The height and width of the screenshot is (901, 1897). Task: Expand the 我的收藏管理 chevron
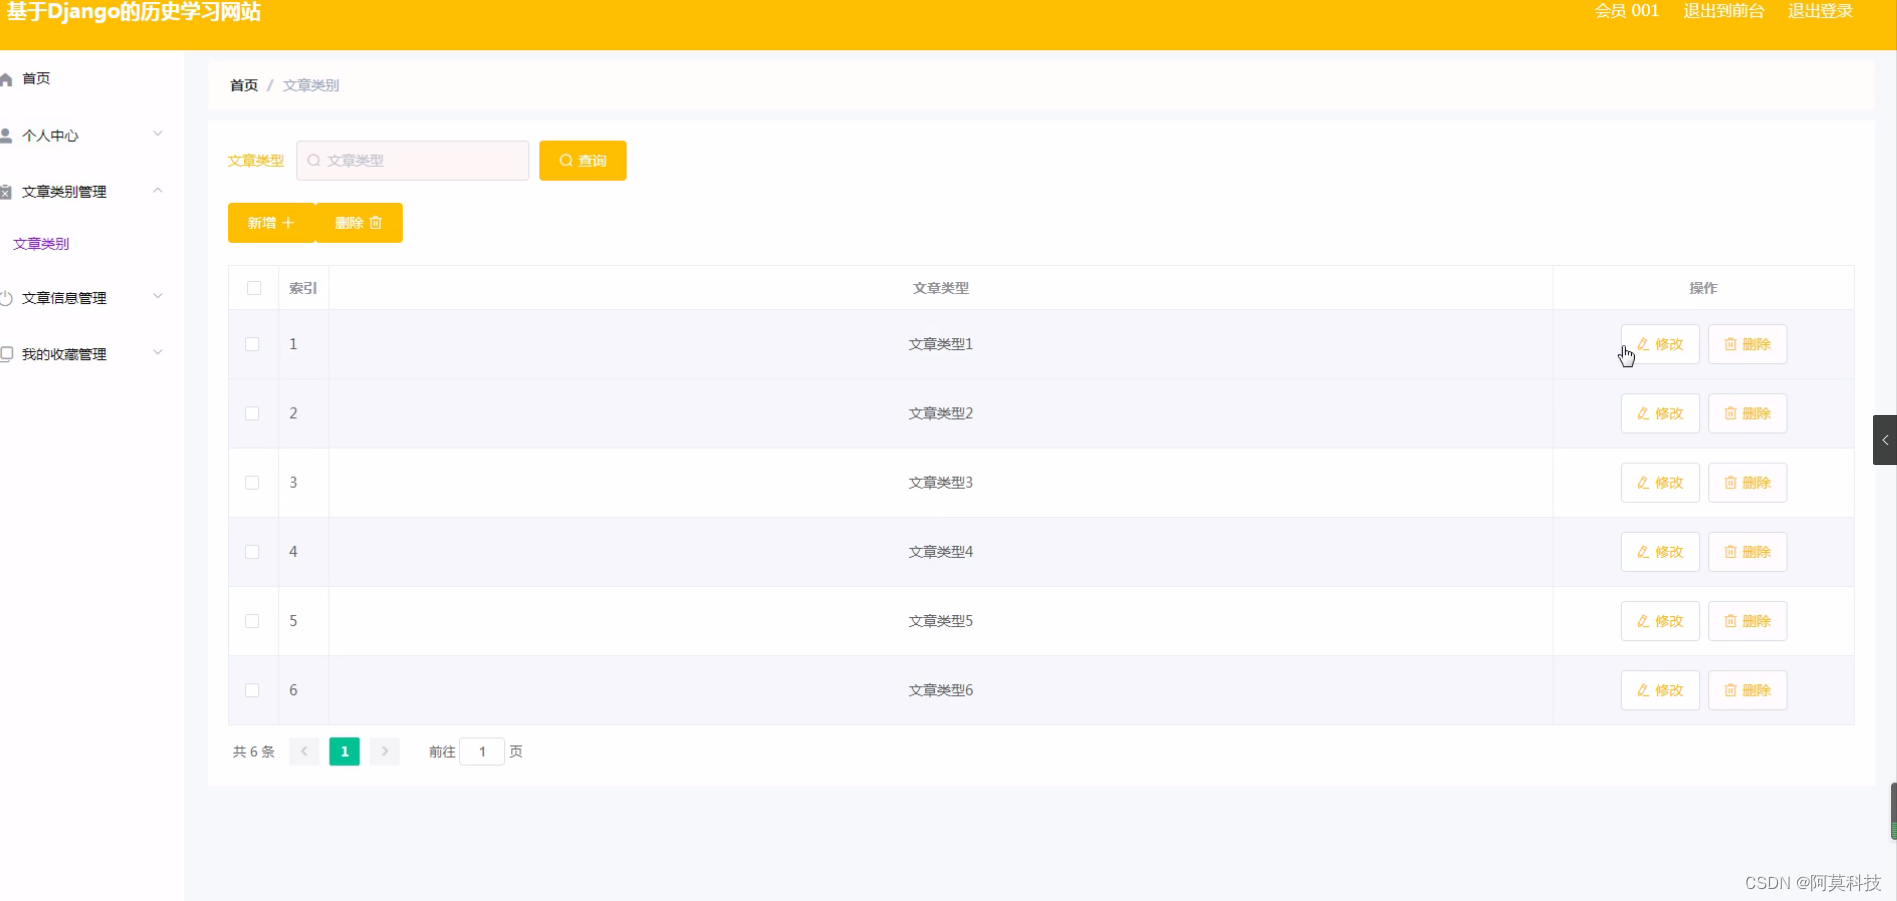click(157, 352)
